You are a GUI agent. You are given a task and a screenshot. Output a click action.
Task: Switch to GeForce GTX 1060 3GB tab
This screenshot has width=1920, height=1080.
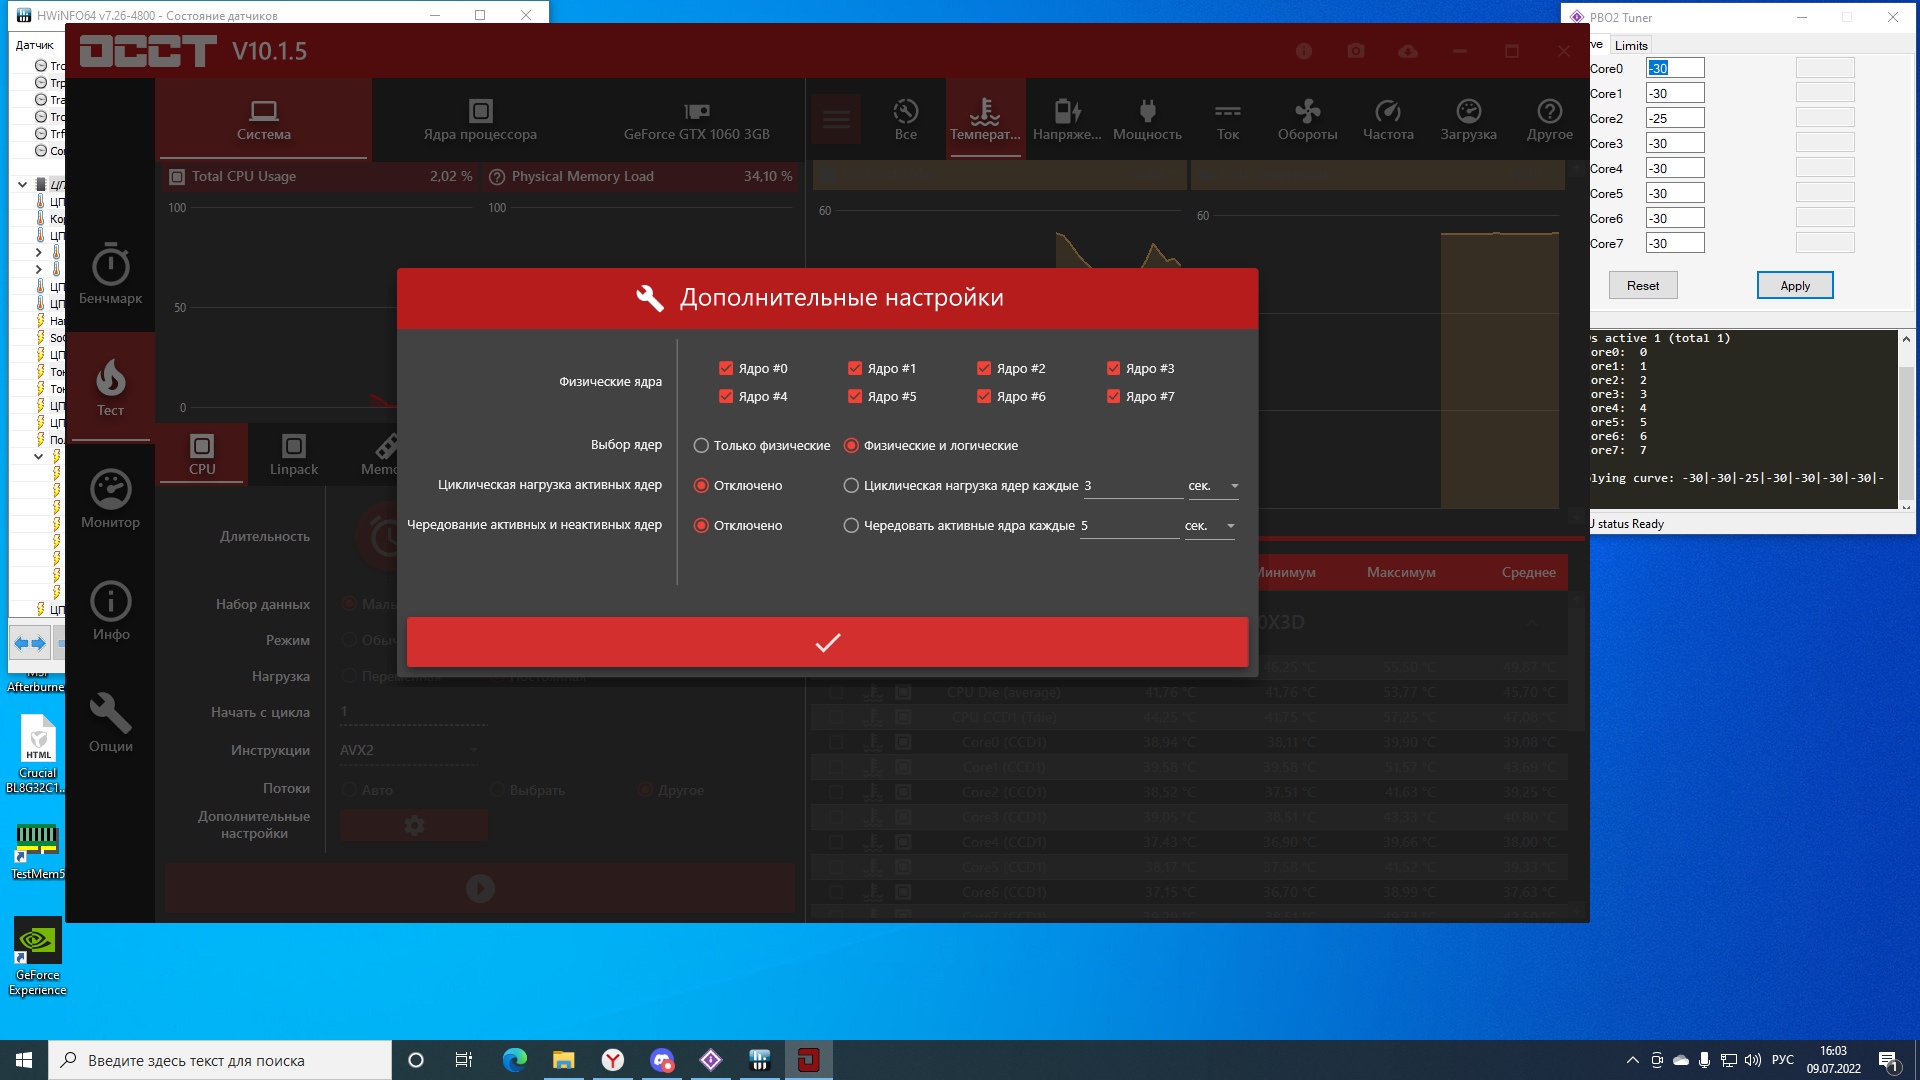coord(696,120)
